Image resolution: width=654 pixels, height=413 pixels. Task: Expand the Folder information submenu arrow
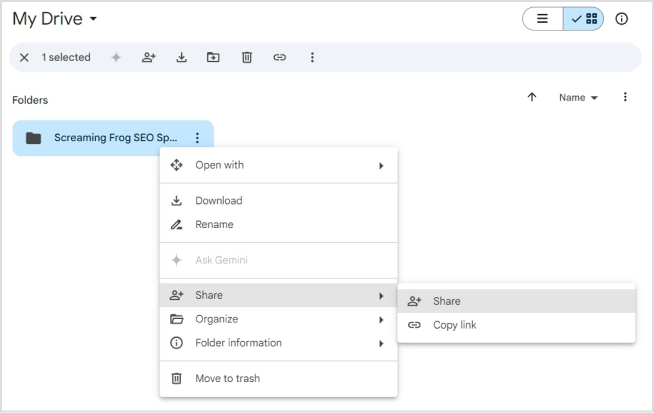click(381, 343)
